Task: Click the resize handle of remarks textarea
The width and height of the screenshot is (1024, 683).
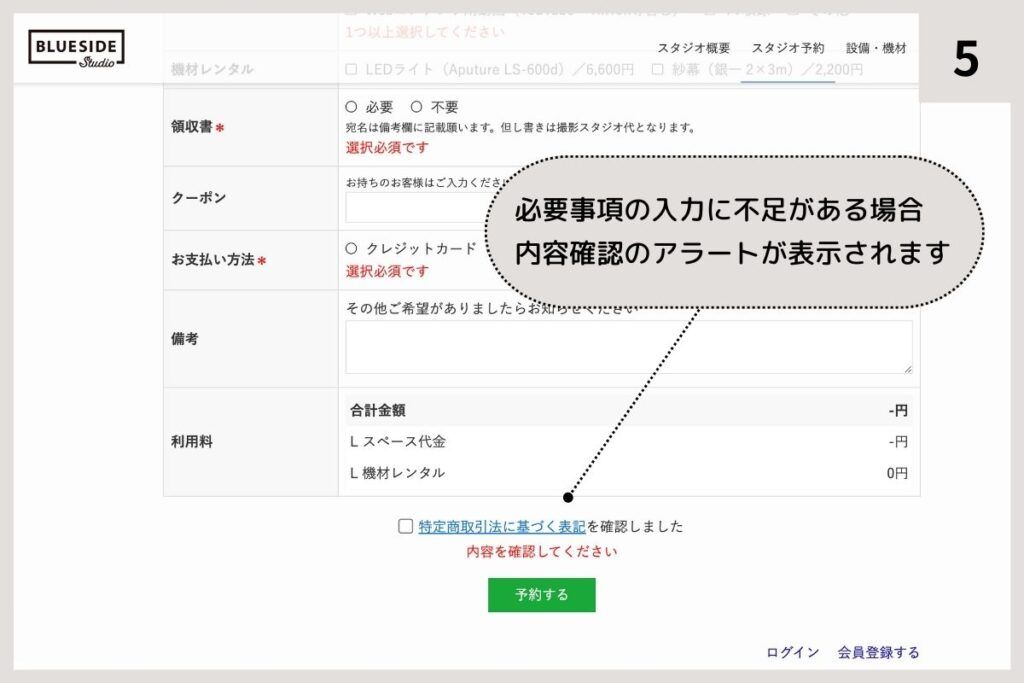Action: click(908, 369)
